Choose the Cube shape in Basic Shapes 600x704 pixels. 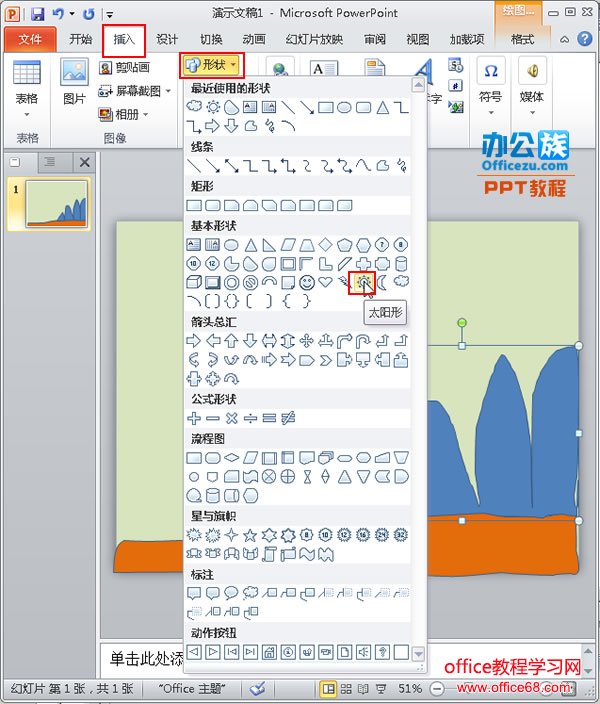click(x=194, y=282)
